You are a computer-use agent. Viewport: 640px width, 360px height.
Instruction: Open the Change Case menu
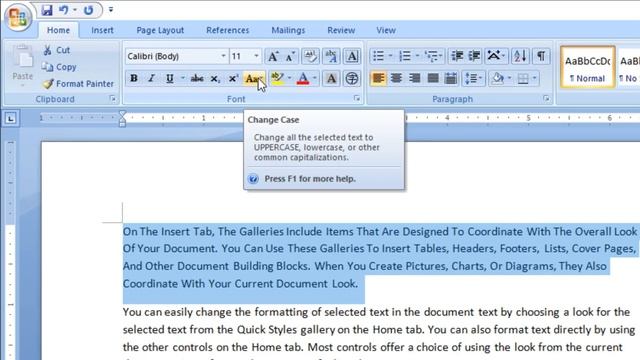(253, 78)
